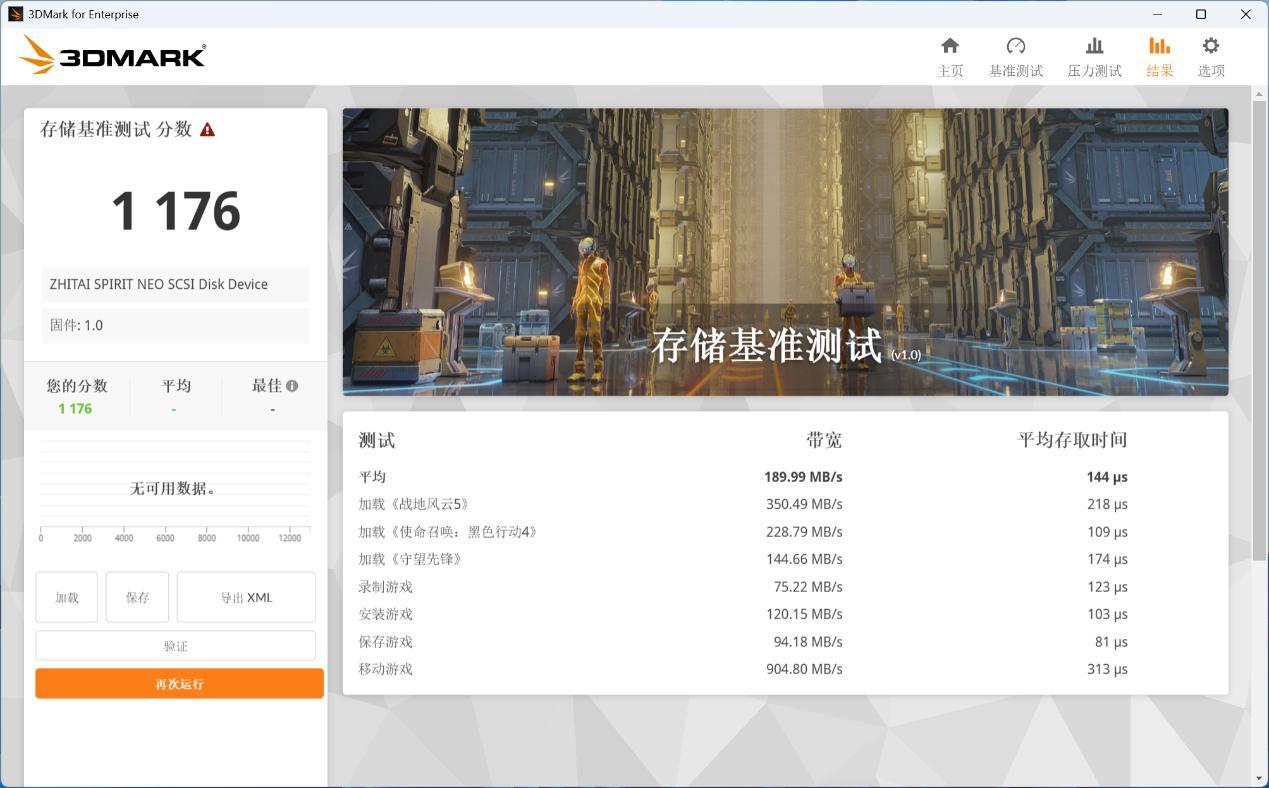Click the 导出 XML export button

246,597
